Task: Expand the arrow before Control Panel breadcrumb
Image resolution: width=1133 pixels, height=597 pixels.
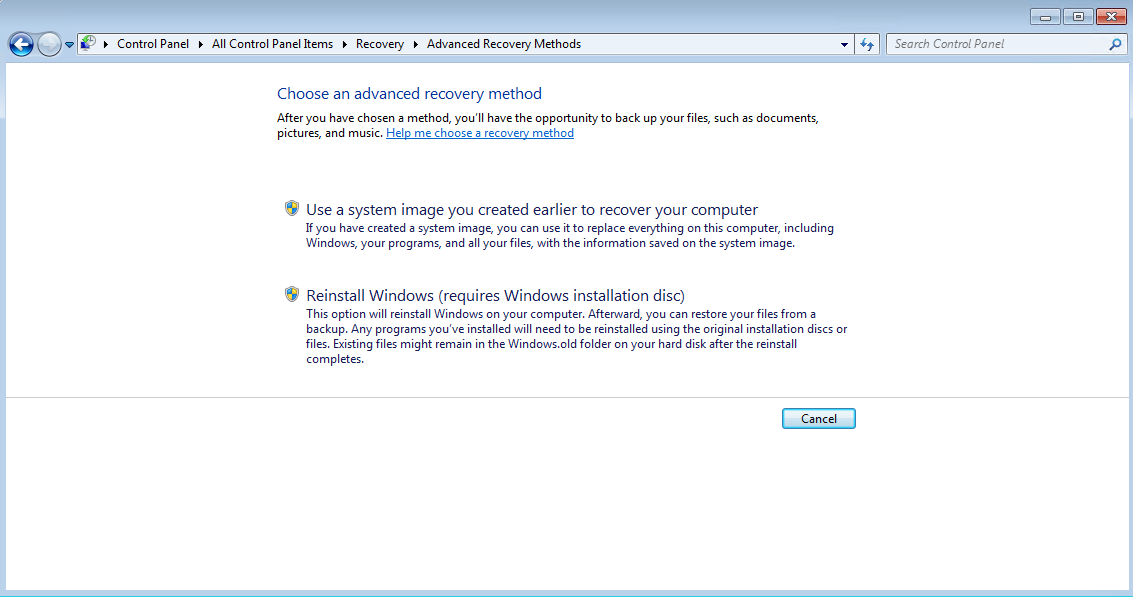Action: 105,44
